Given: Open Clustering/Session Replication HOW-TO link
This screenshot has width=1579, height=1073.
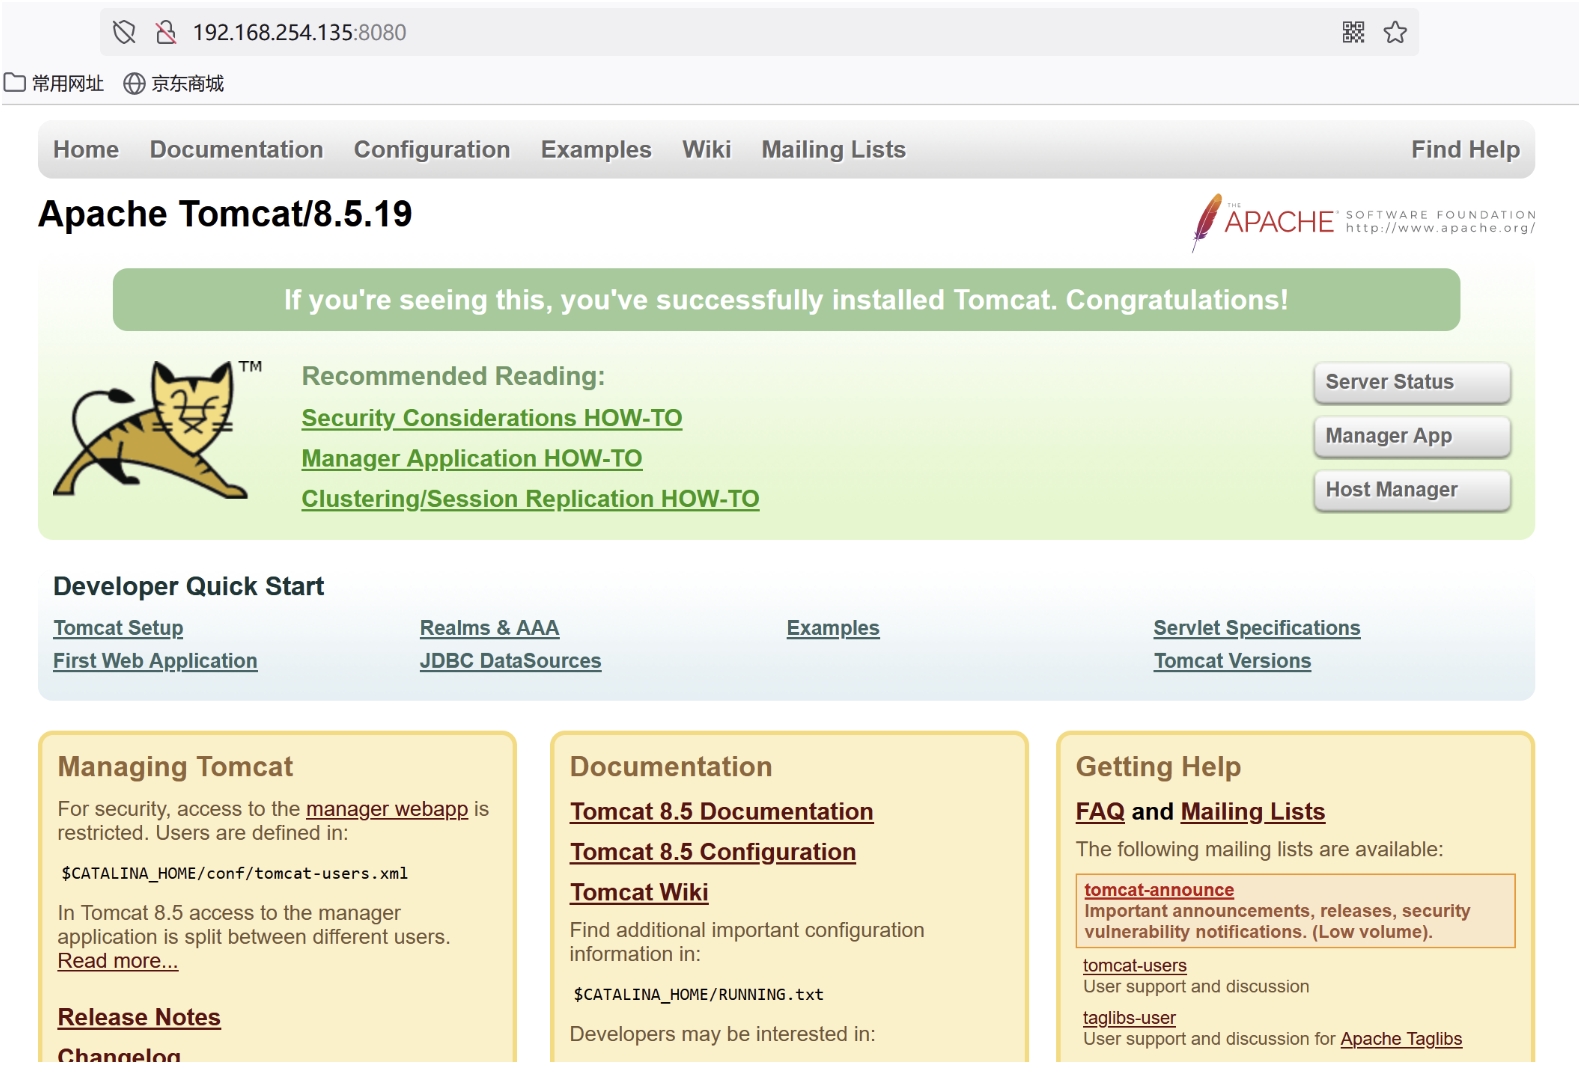Looking at the screenshot, I should [x=531, y=498].
